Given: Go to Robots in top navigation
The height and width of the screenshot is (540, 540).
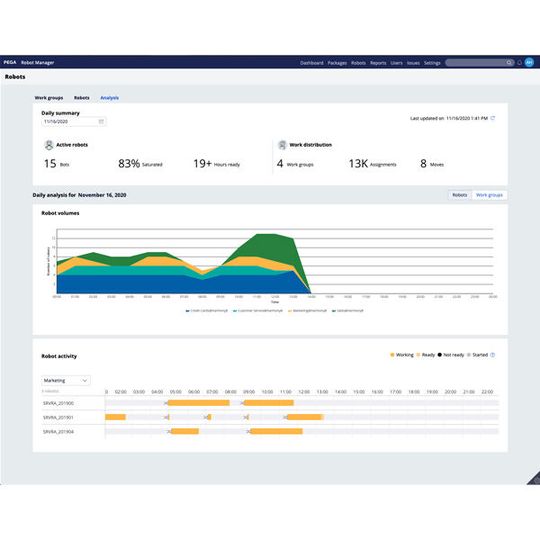Looking at the screenshot, I should click(x=359, y=63).
